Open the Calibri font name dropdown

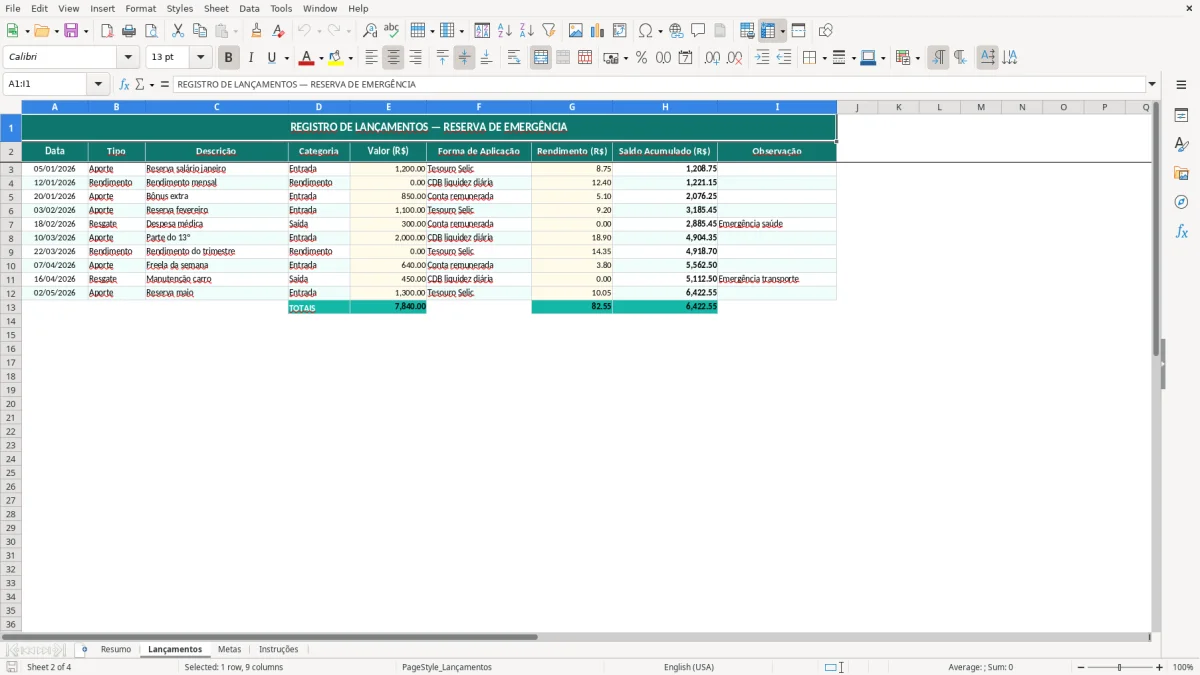tap(128, 58)
